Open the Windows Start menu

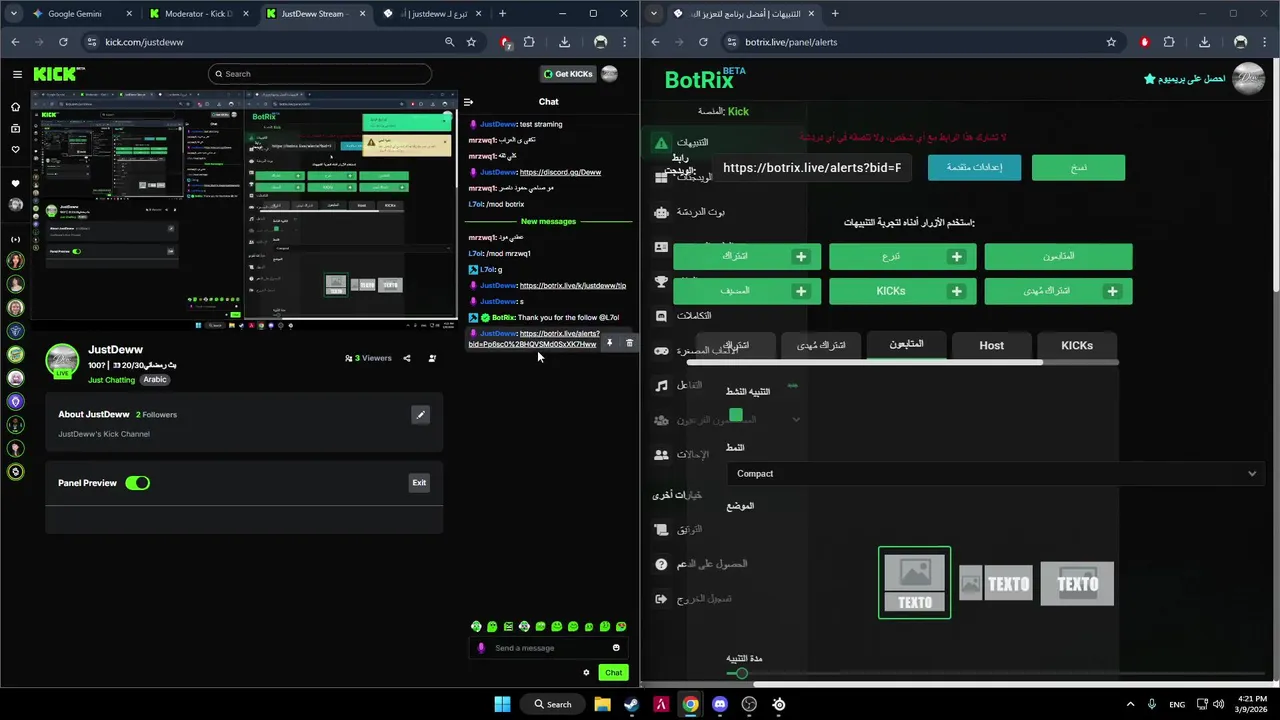[x=502, y=704]
